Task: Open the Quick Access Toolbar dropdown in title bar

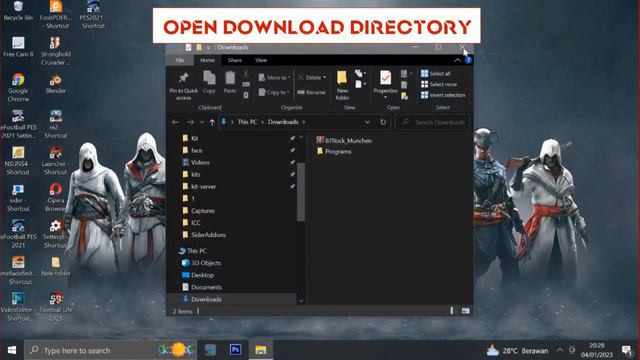Action: click(x=209, y=47)
